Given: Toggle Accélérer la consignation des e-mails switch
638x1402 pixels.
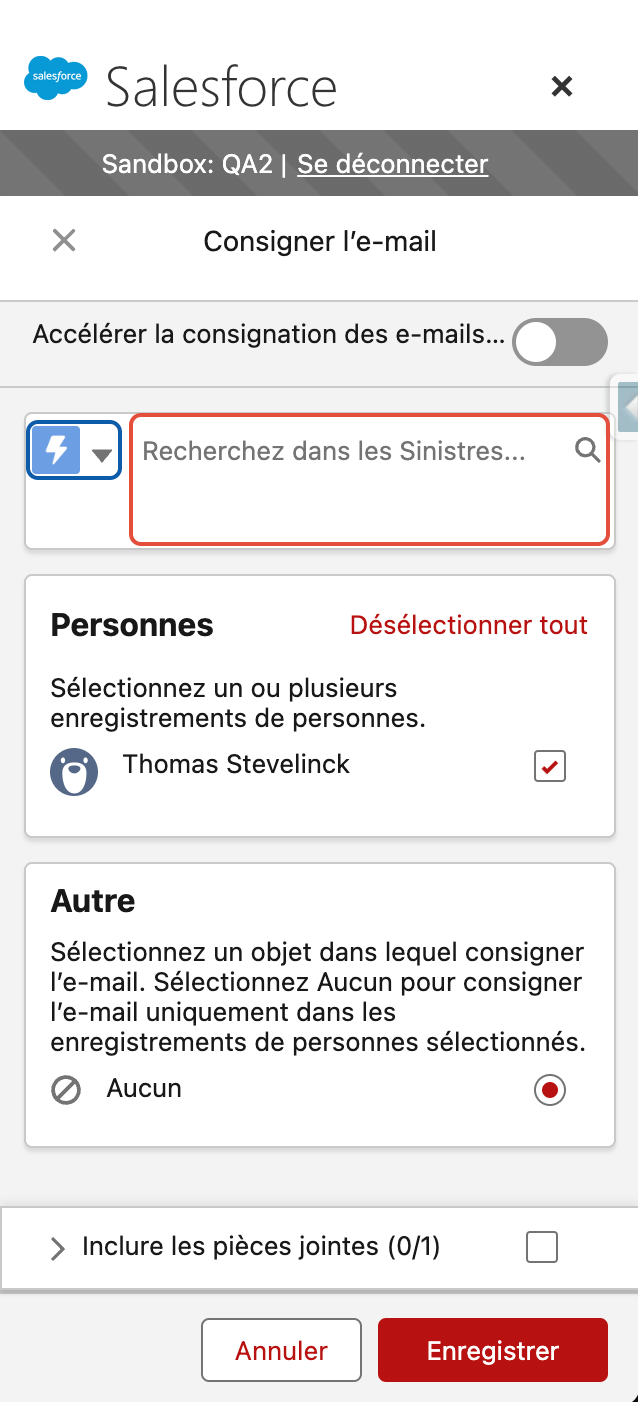Looking at the screenshot, I should (560, 342).
